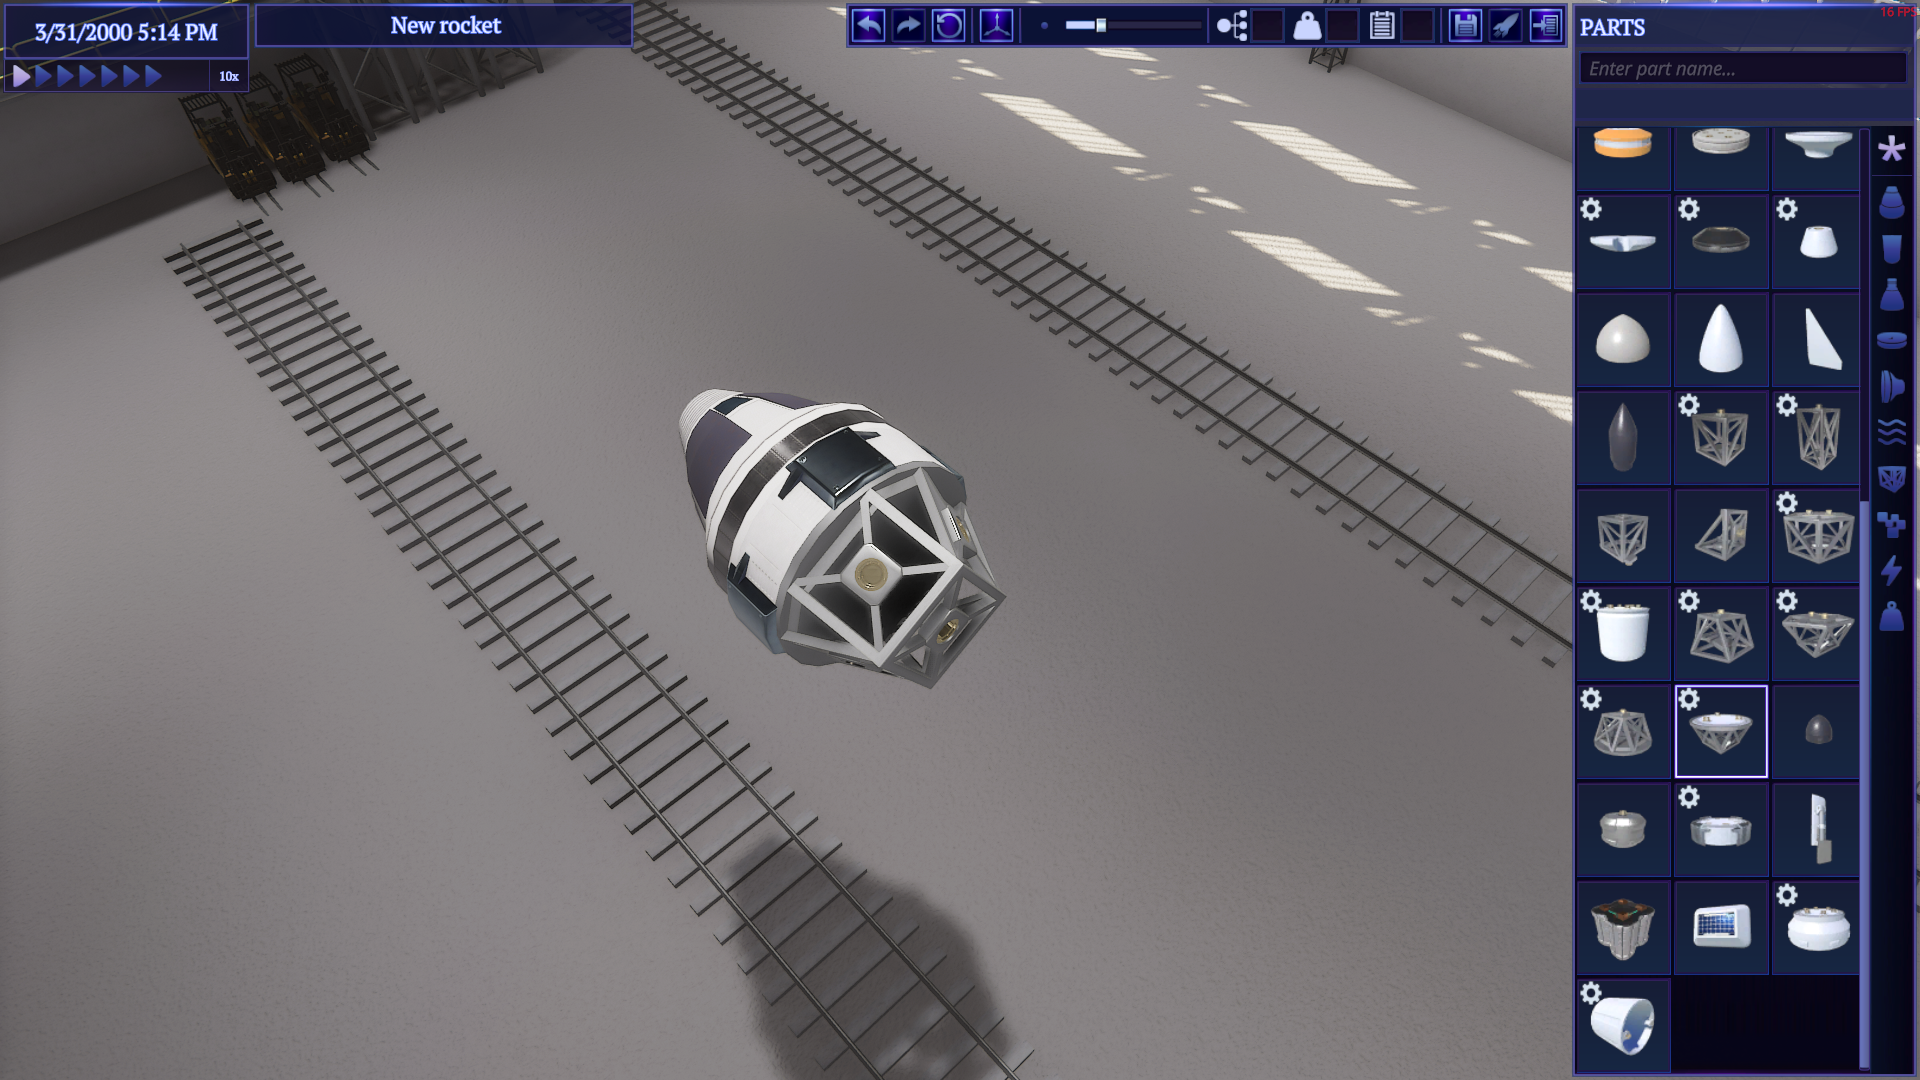This screenshot has height=1080, width=1920.
Task: Pick the white triangular fin part
Action: tap(1819, 340)
